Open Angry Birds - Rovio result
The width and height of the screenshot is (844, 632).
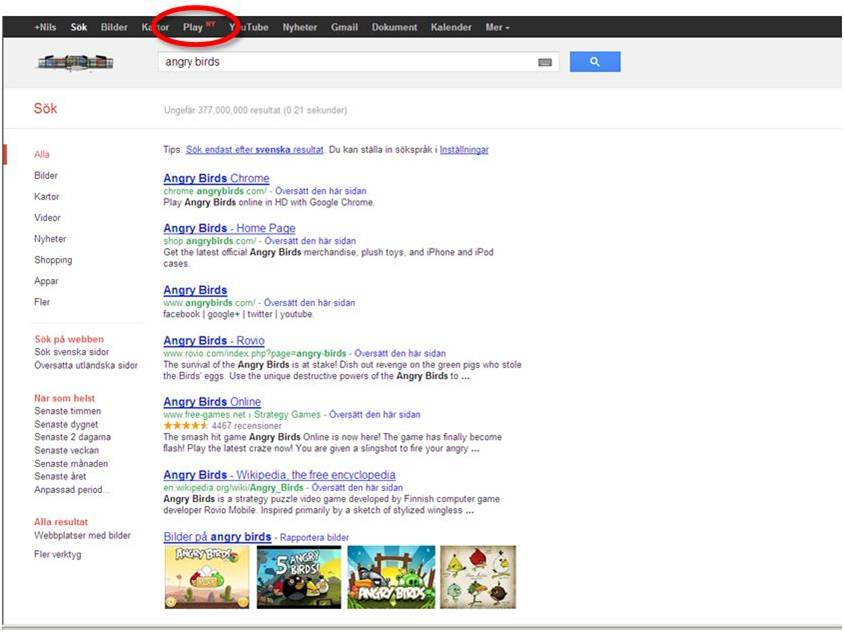[x=214, y=341]
